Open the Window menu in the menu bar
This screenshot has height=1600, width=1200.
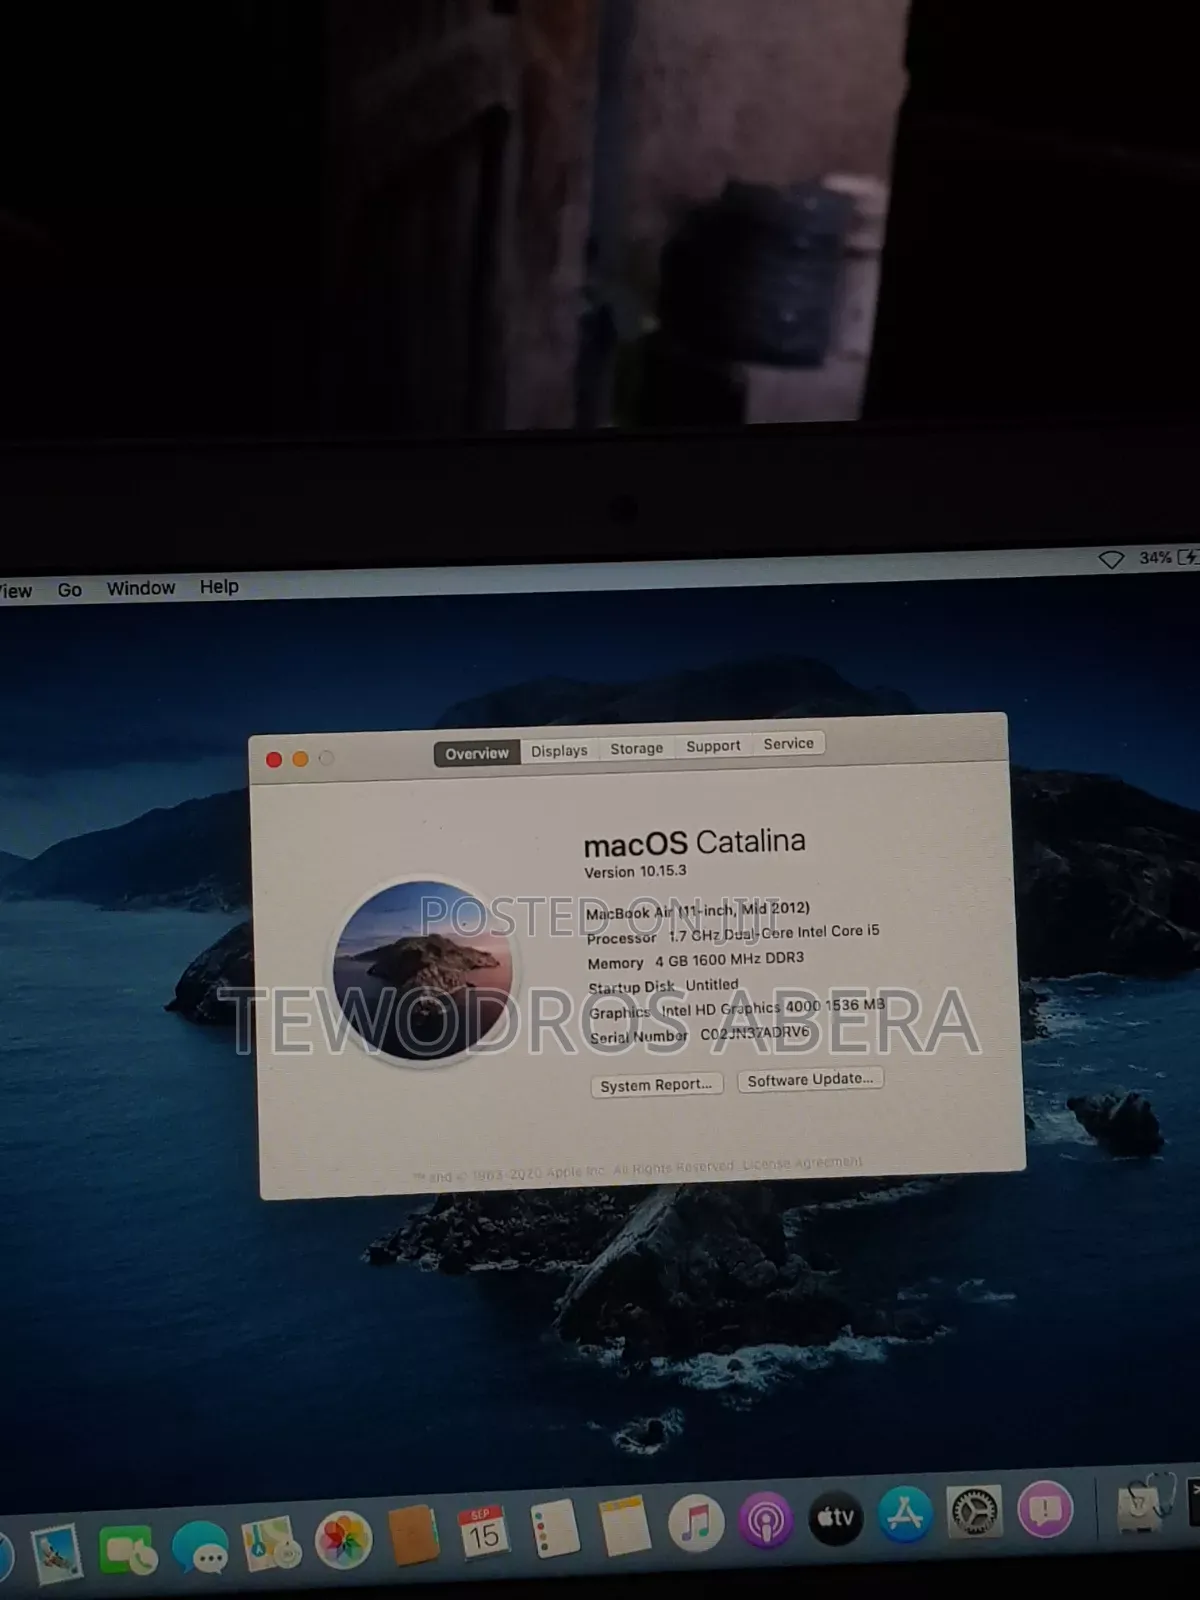[x=141, y=588]
